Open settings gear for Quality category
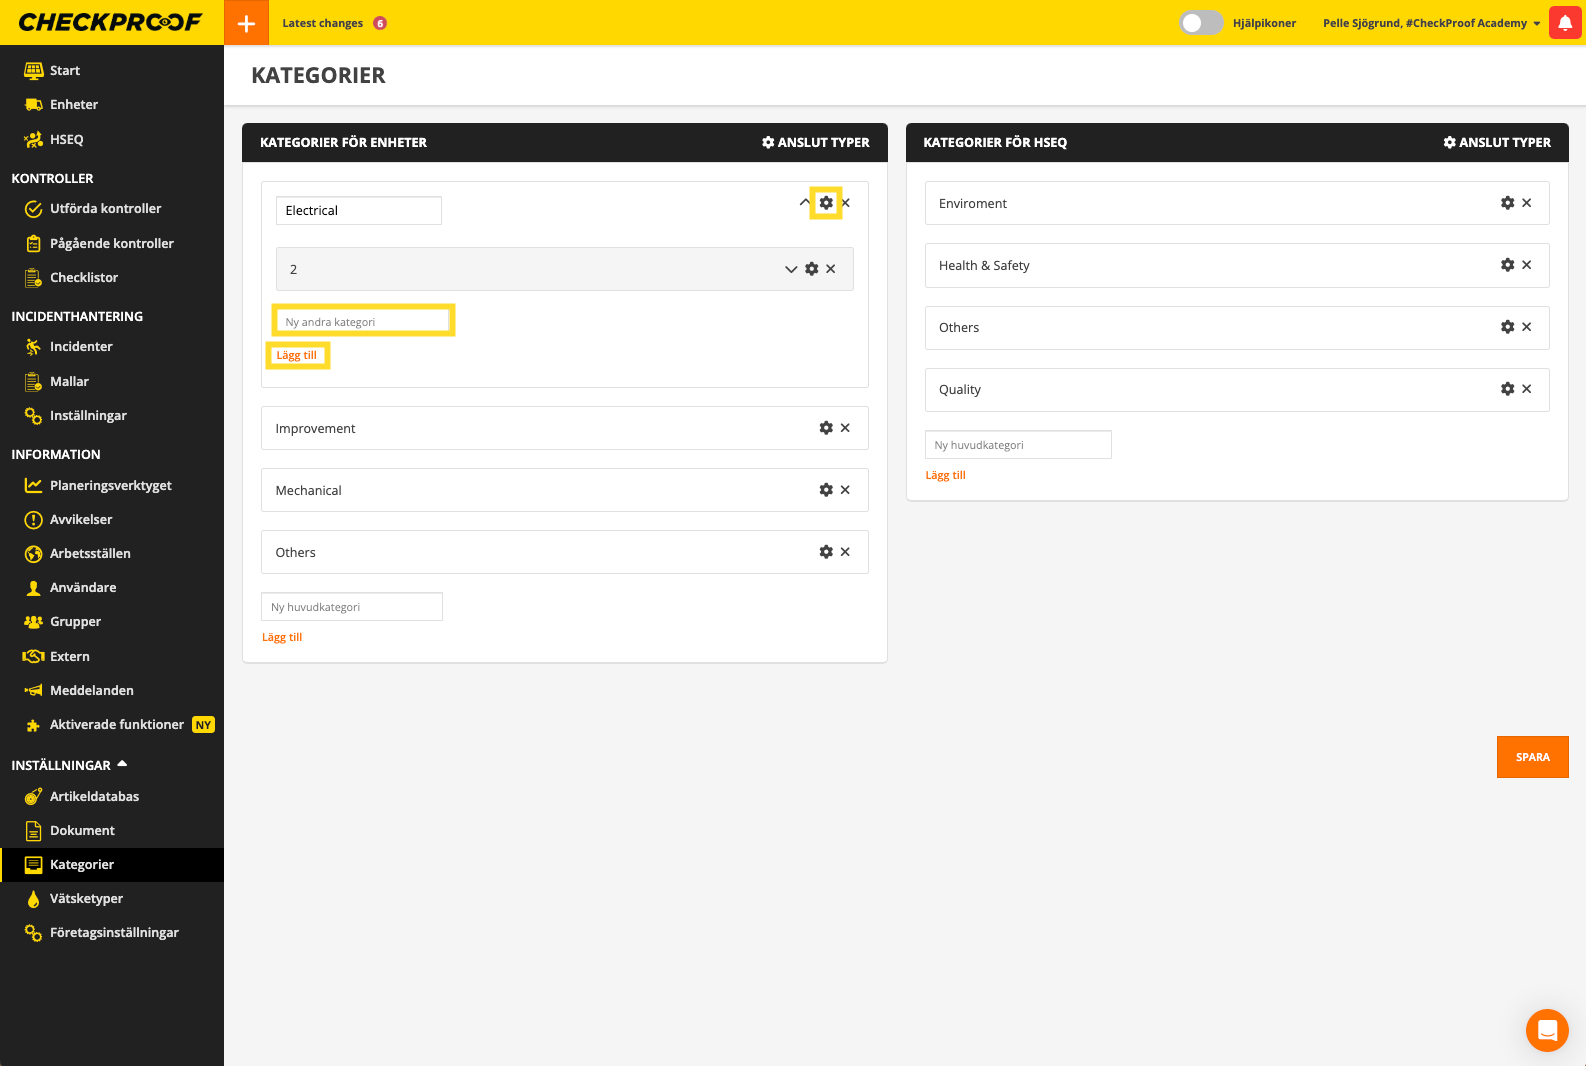This screenshot has width=1586, height=1066. point(1507,389)
